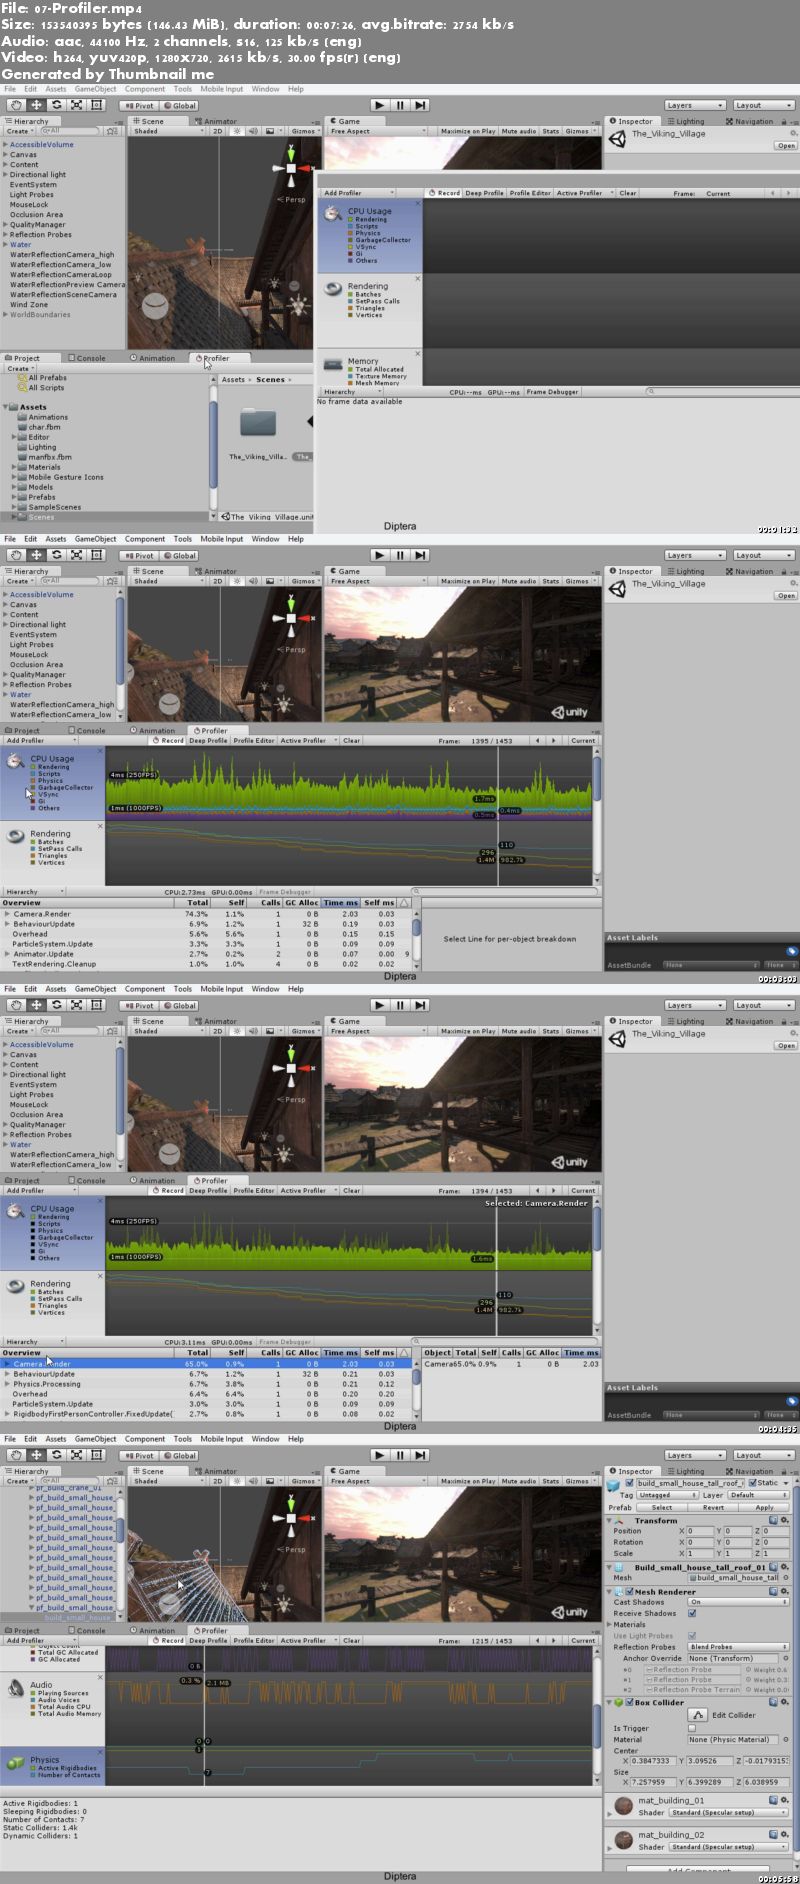Click the CPU Usage profiler icon in top frame
This screenshot has height=1884, width=800.
[x=333, y=213]
